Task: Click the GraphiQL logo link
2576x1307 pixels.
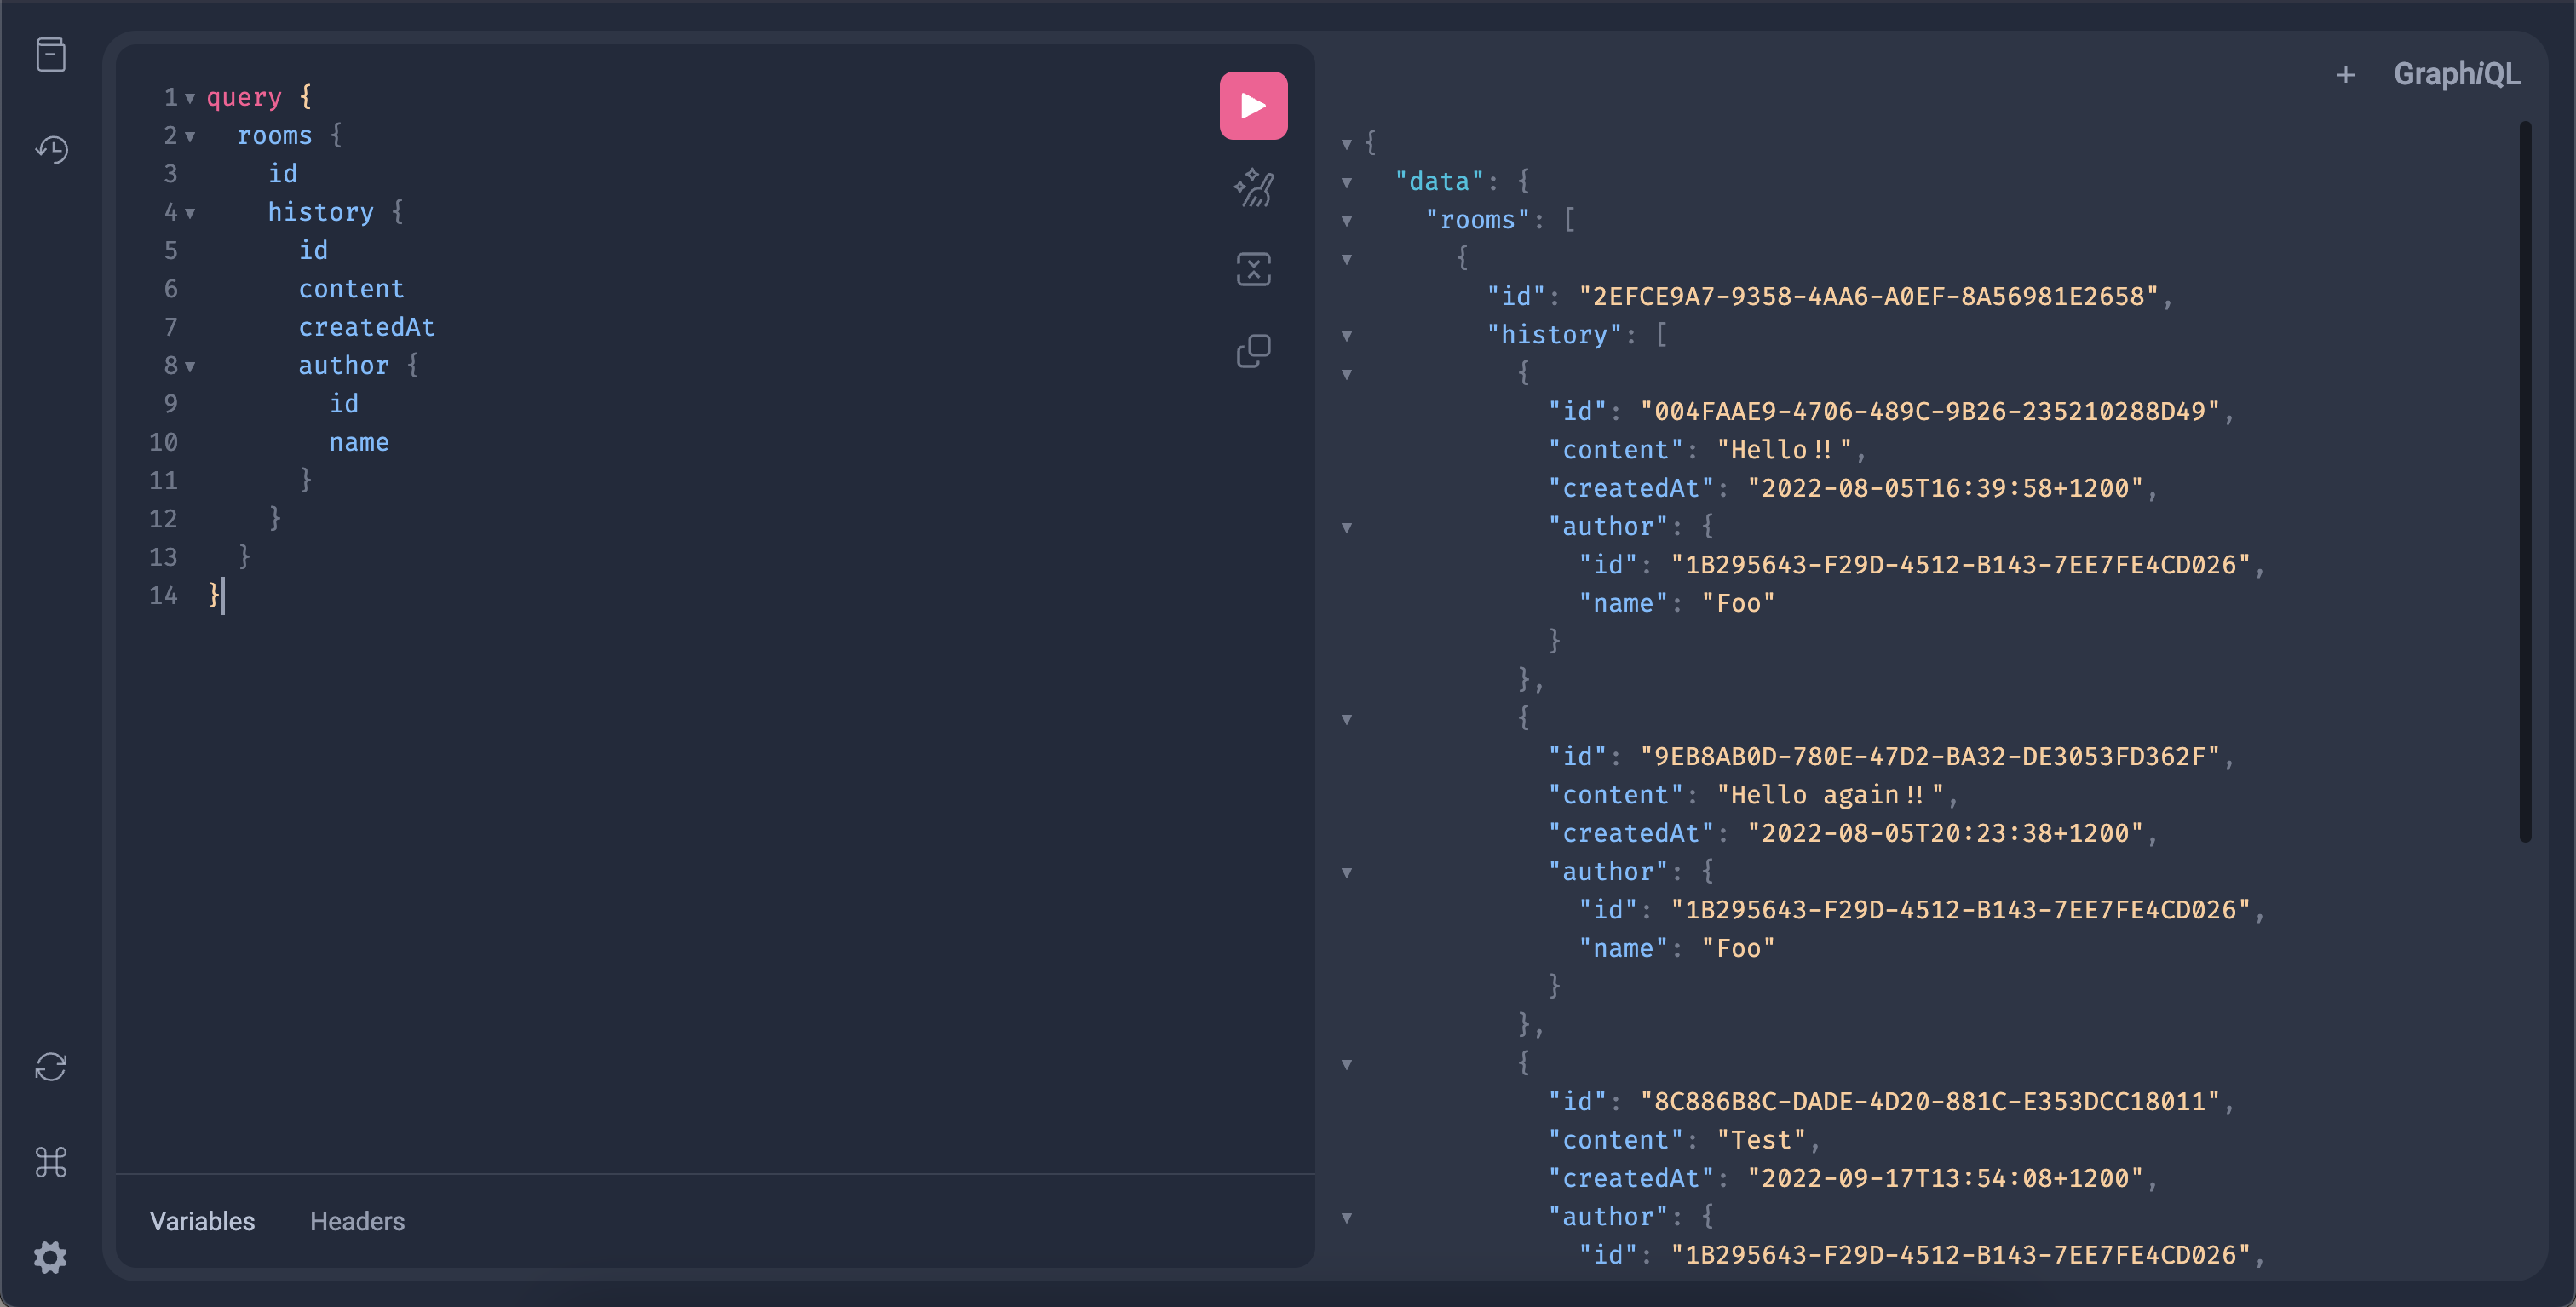Action: click(x=2456, y=74)
